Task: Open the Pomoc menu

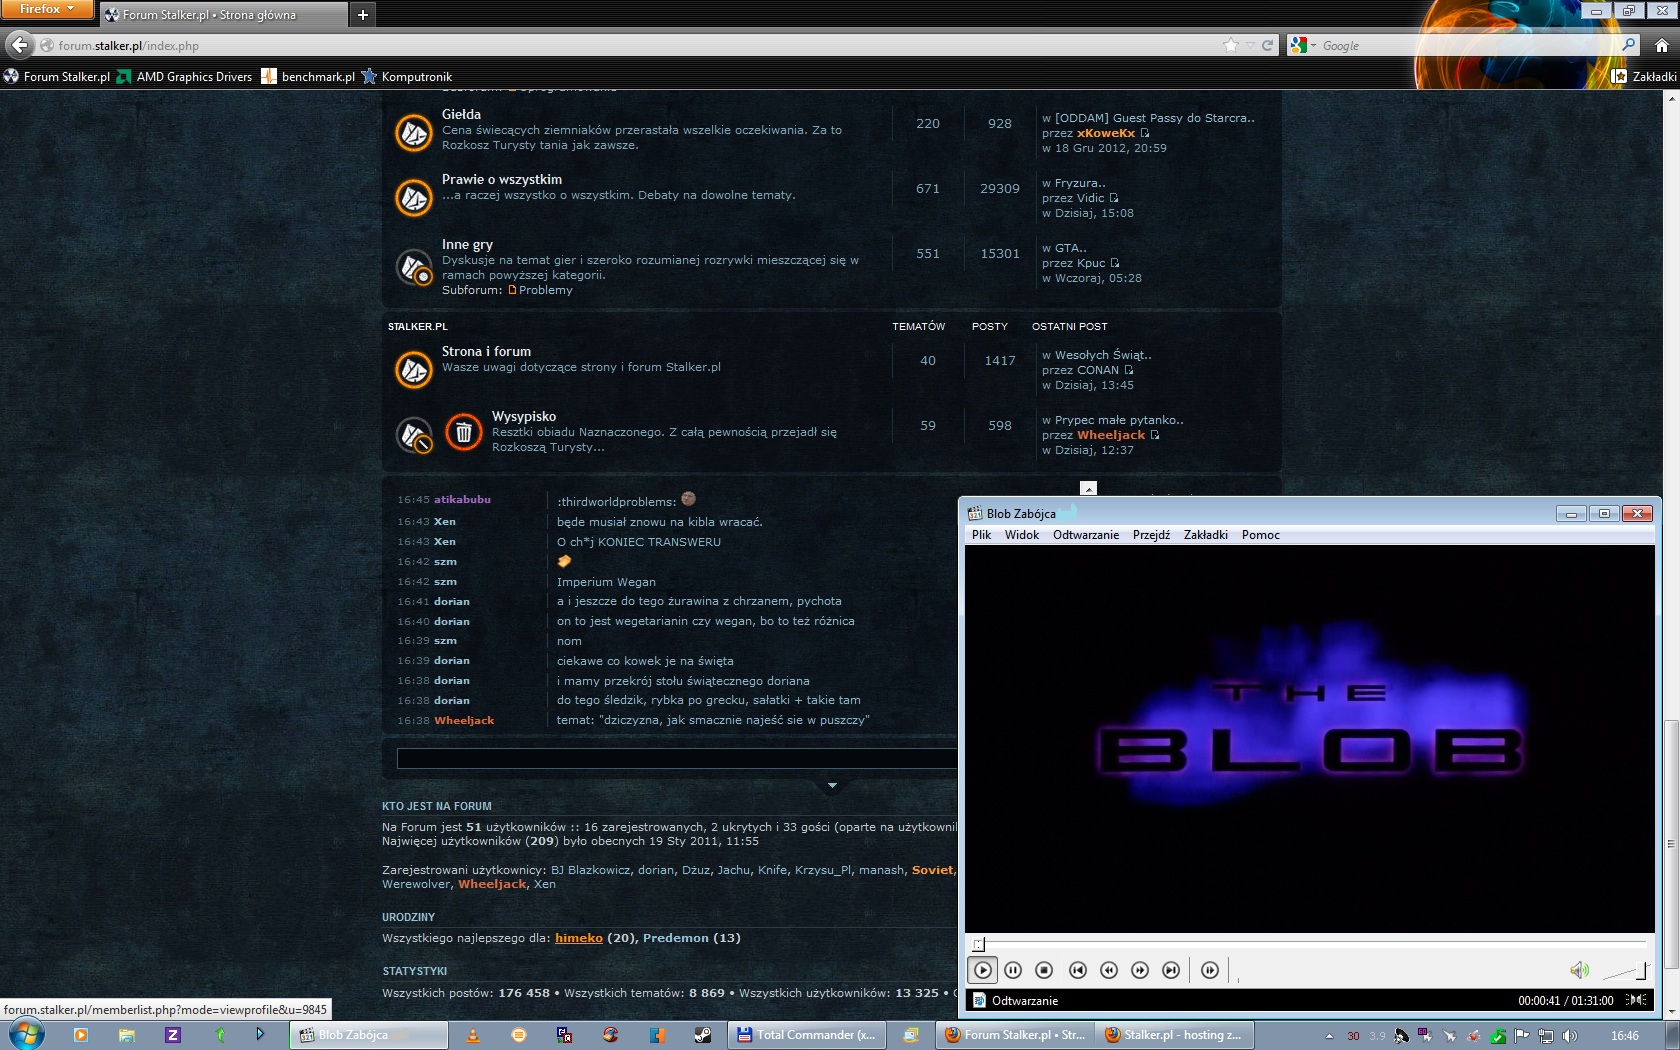Action: click(x=1261, y=535)
